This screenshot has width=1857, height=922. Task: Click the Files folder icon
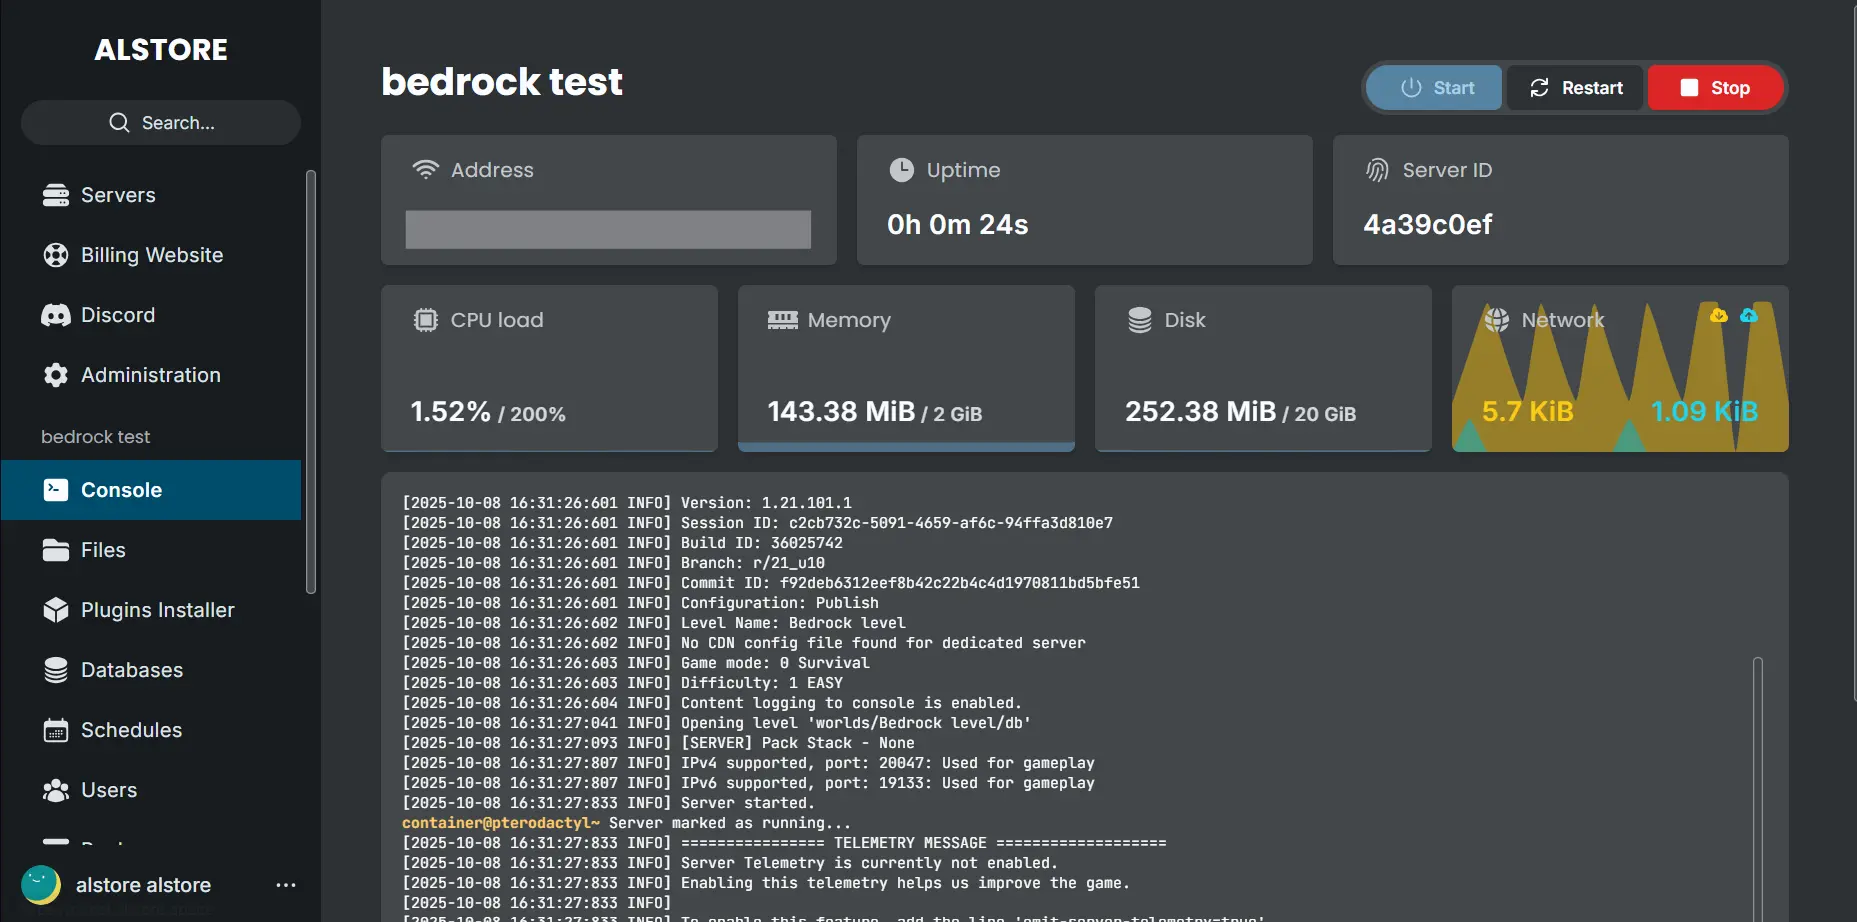point(56,550)
